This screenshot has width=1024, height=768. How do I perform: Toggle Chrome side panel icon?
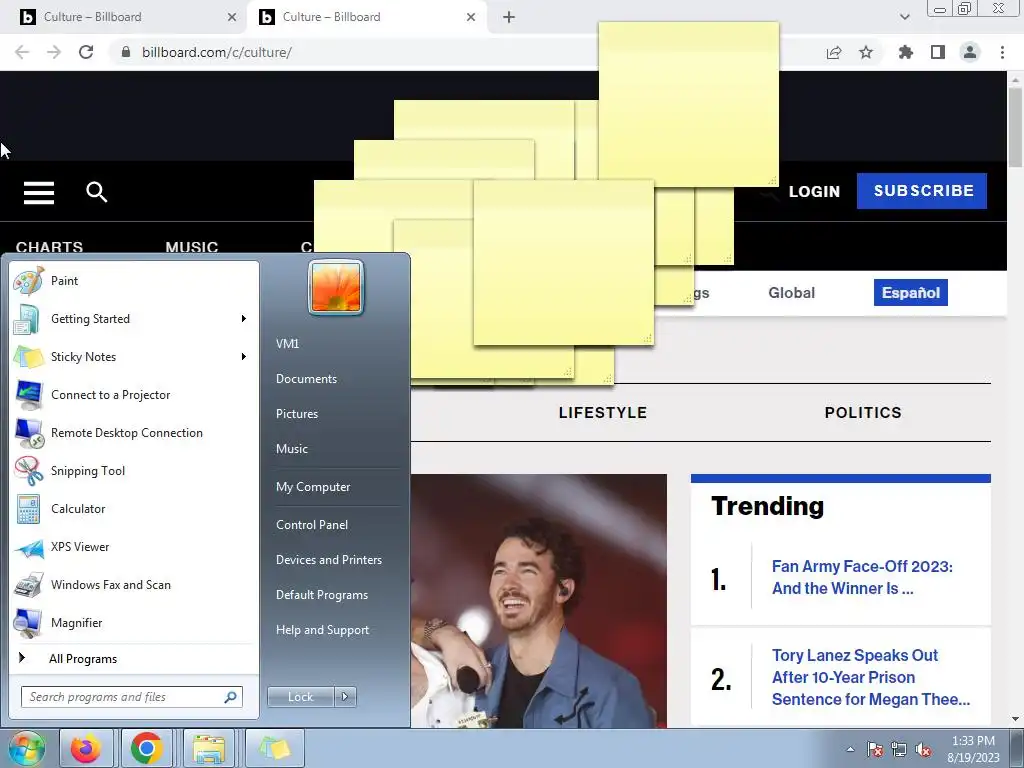938,52
